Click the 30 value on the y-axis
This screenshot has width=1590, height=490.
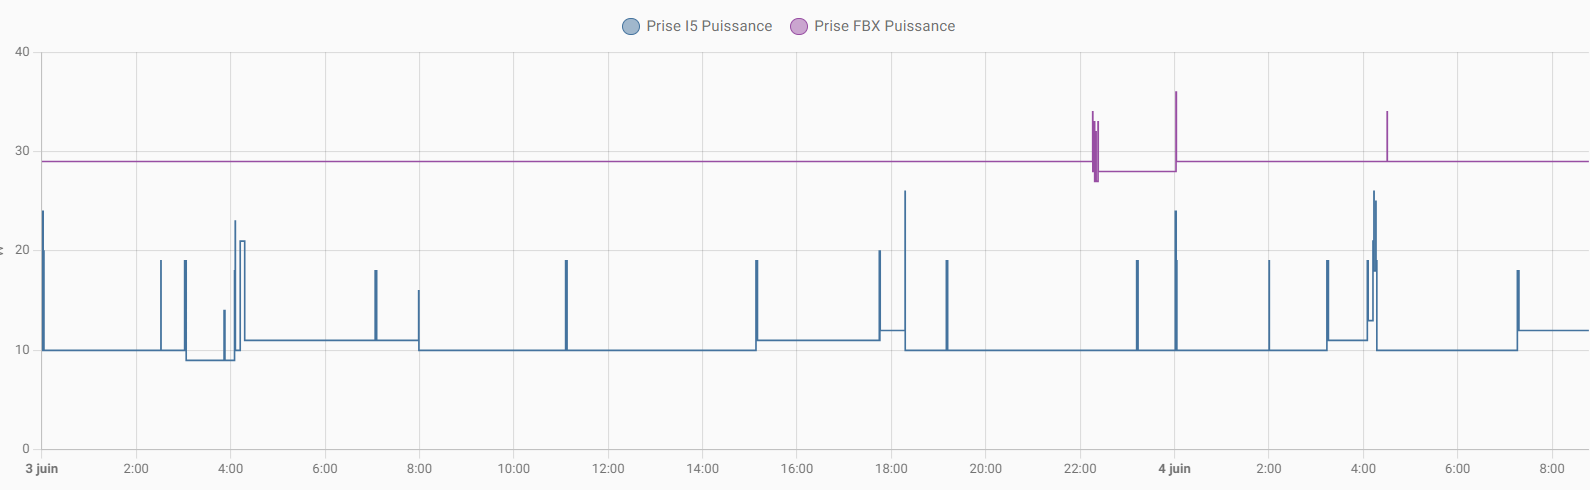pyautogui.click(x=22, y=151)
